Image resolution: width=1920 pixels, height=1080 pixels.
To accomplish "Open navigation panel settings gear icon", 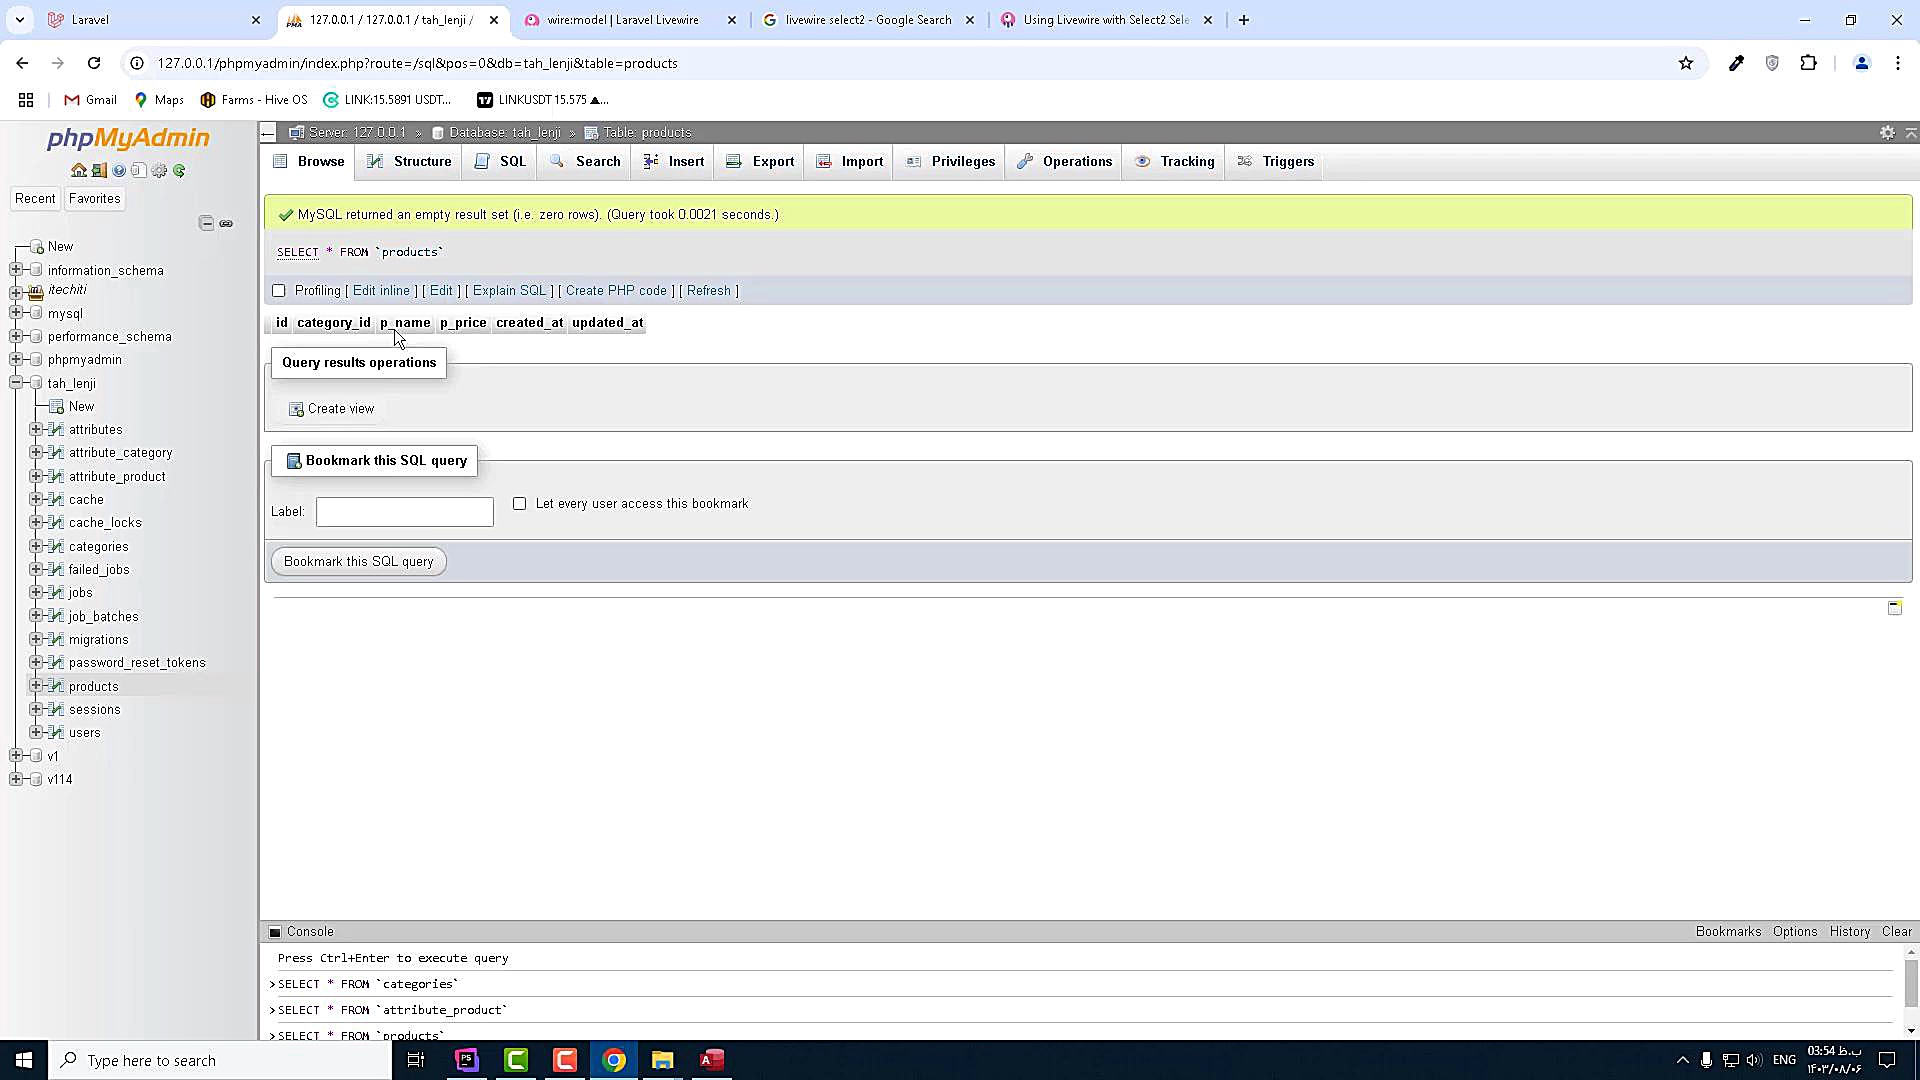I will [159, 170].
